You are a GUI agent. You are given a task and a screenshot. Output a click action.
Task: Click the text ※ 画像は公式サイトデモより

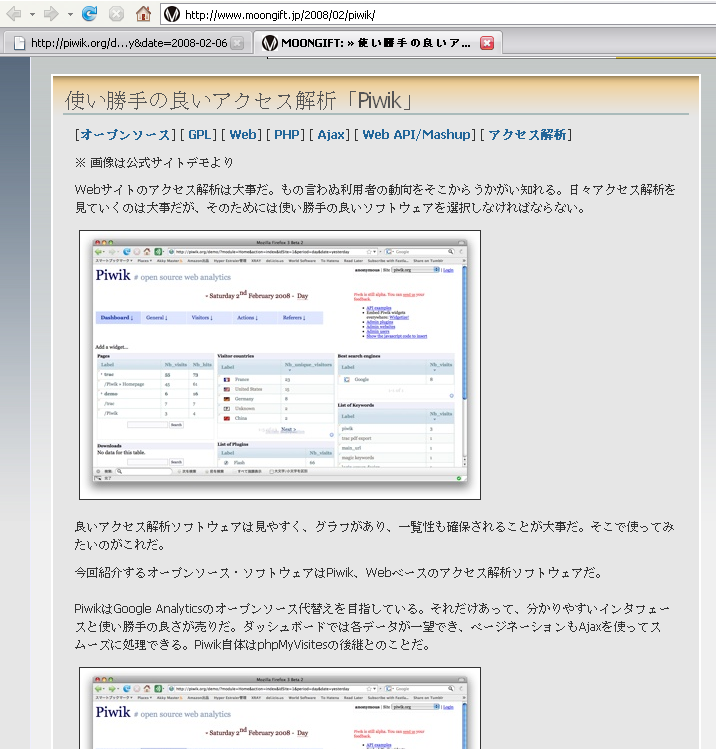tap(154, 163)
